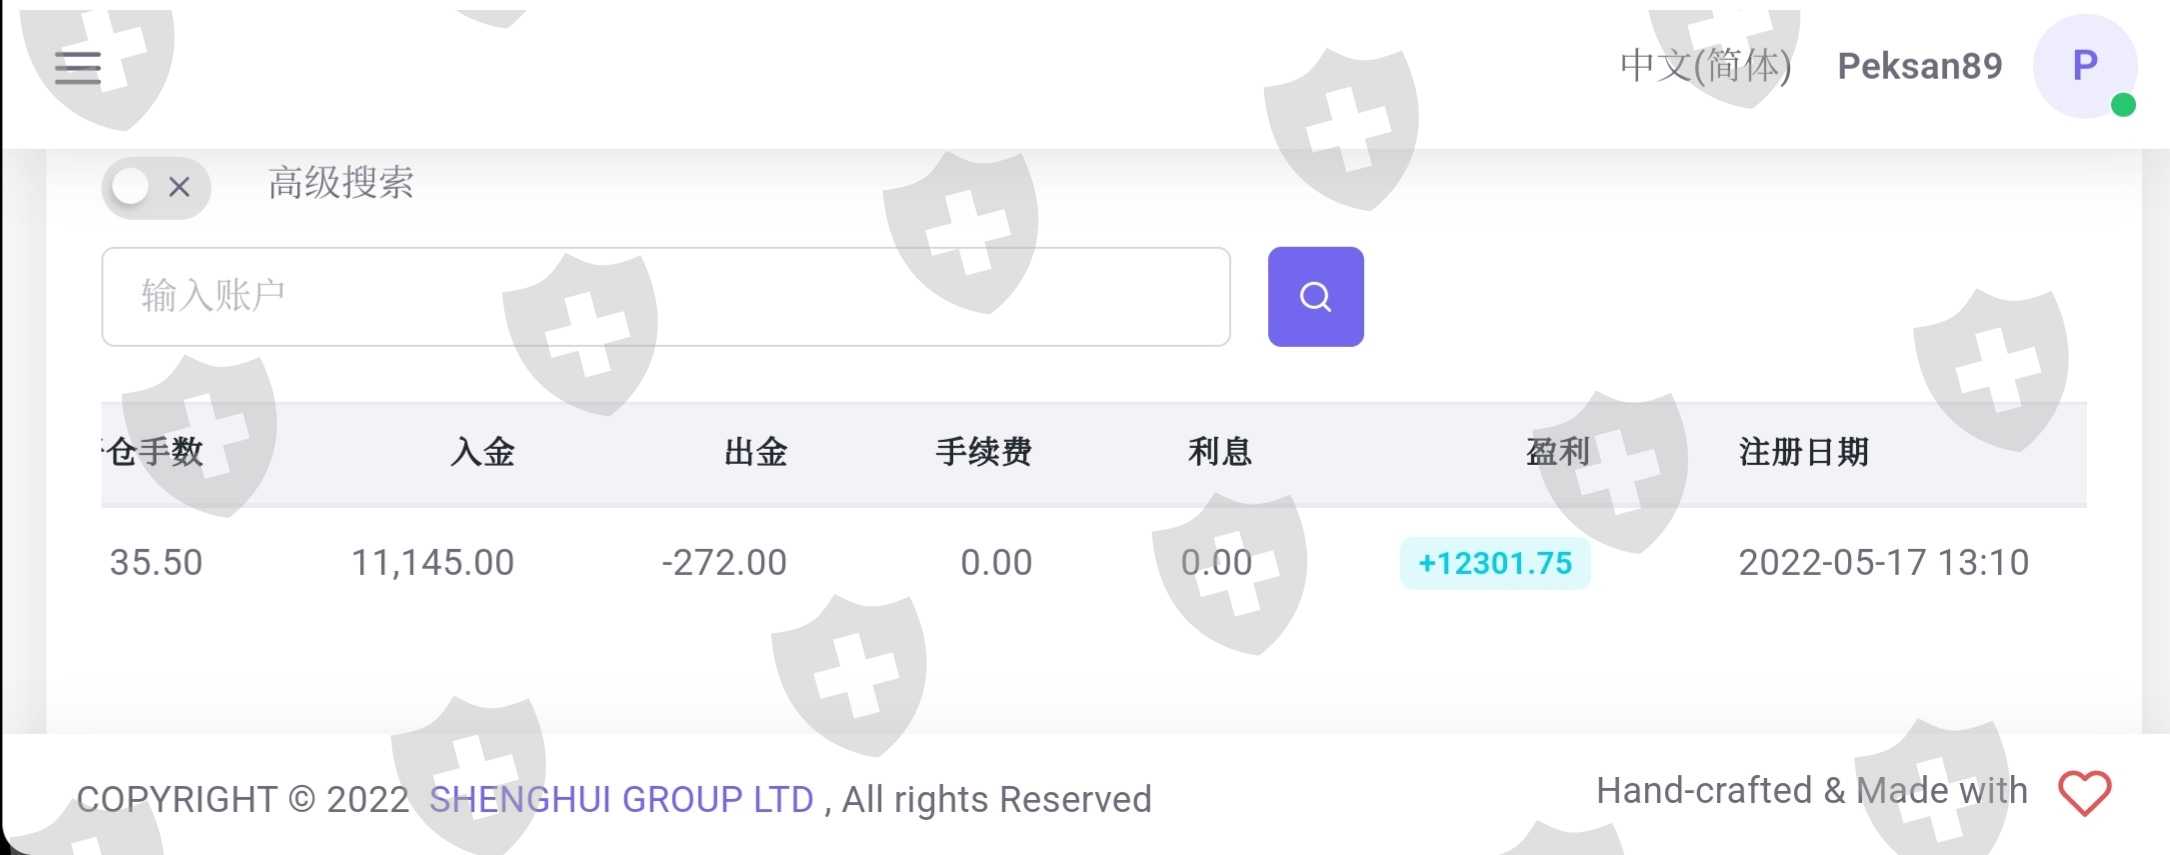Open the 中文(简体) language dropdown
Screen dimensions: 2170x855
(x=1705, y=66)
